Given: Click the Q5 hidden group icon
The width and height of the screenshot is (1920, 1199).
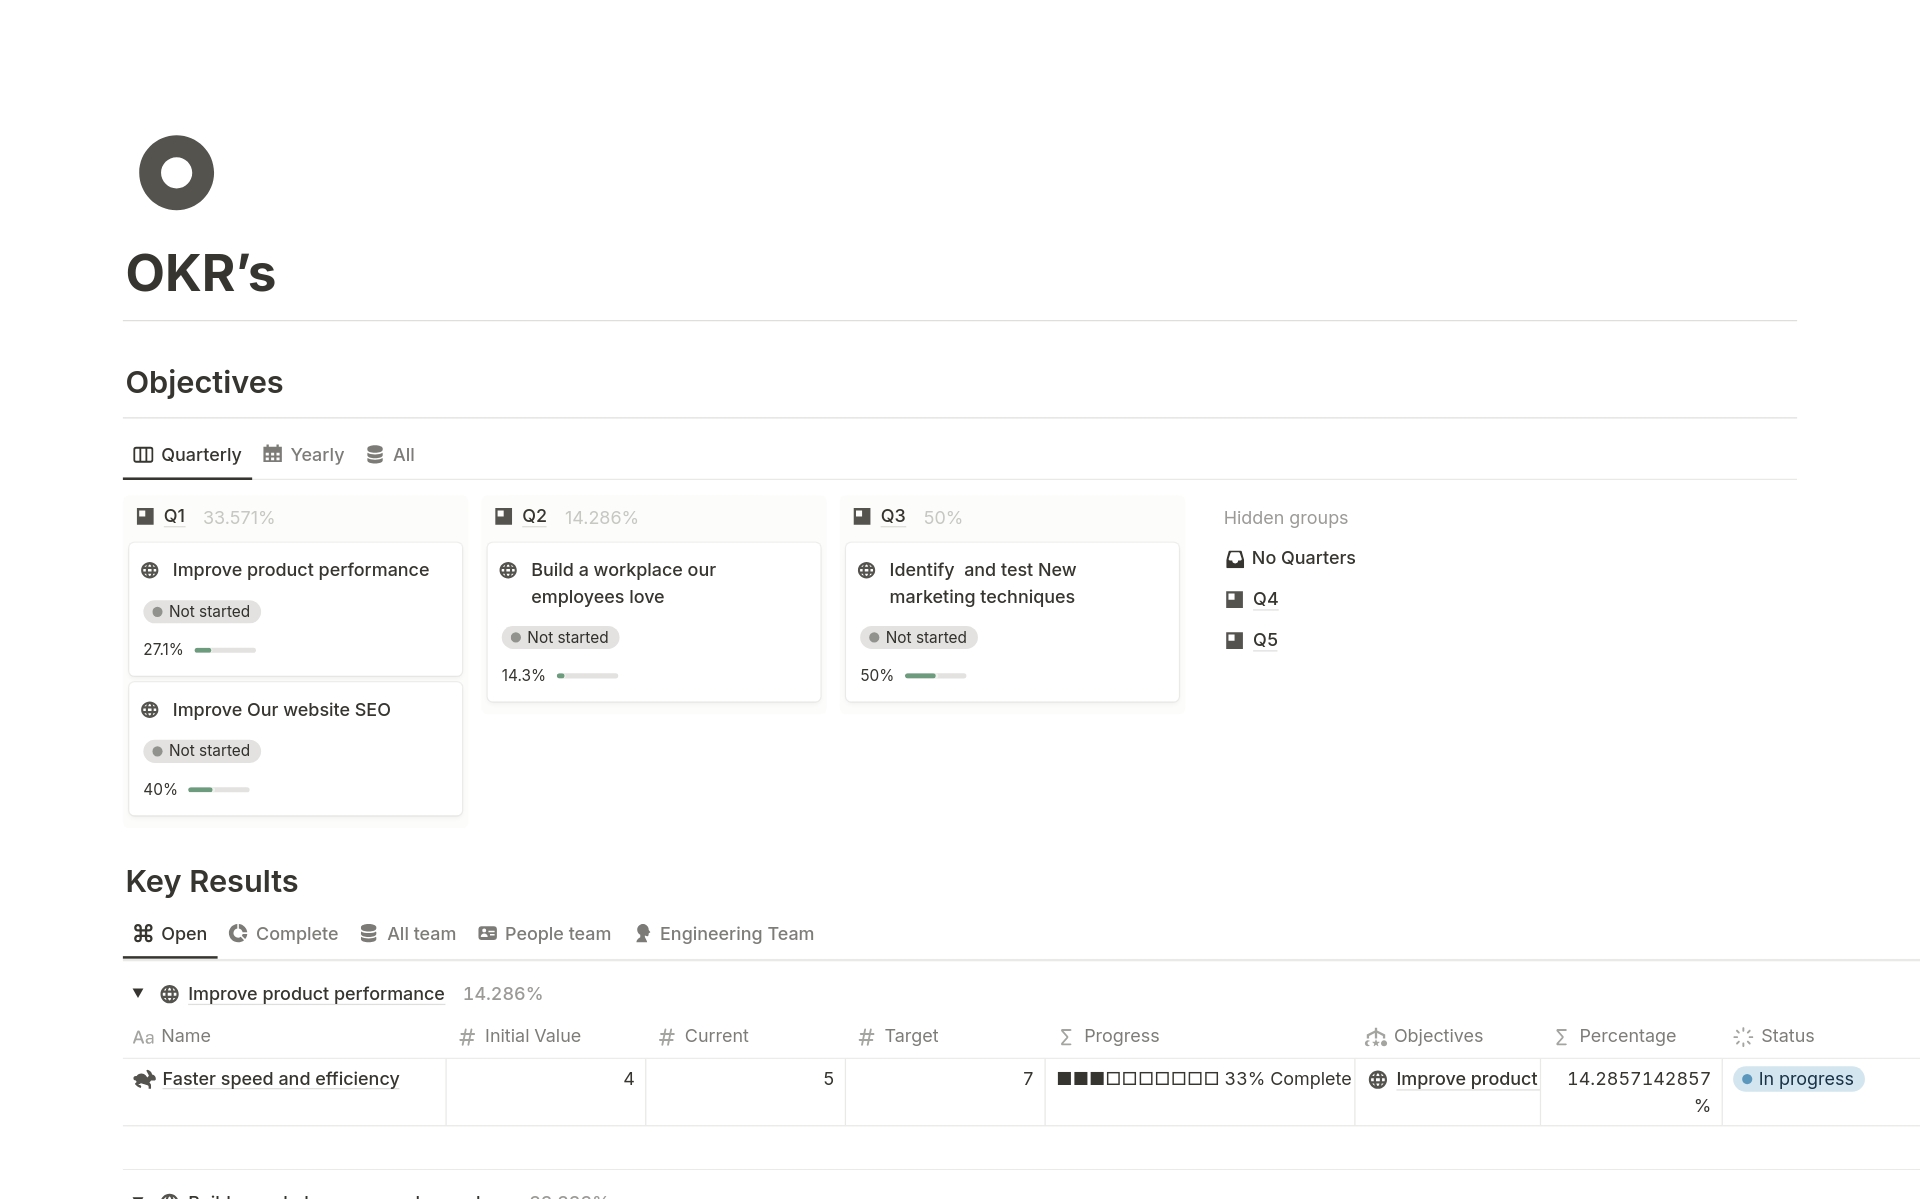Looking at the screenshot, I should click(x=1235, y=640).
